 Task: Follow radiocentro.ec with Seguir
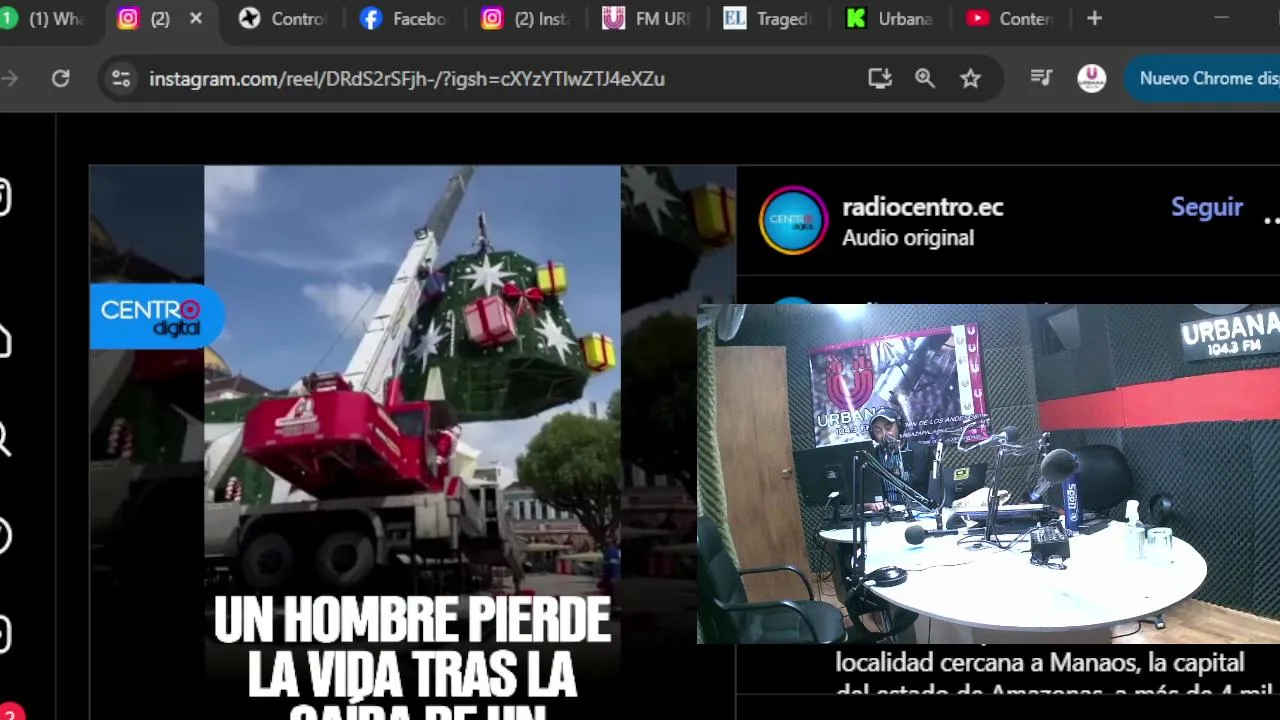[1207, 207]
